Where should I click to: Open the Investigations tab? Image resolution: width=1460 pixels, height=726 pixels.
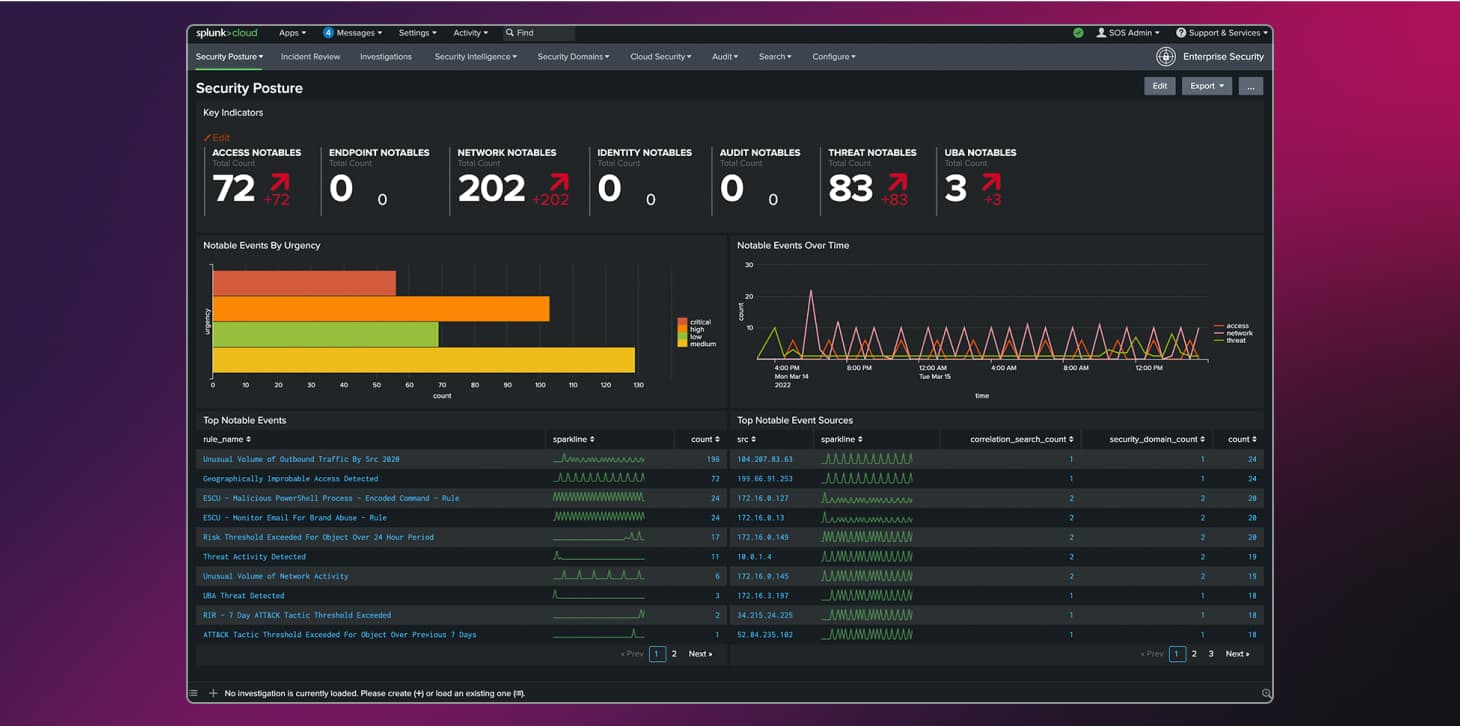click(386, 57)
